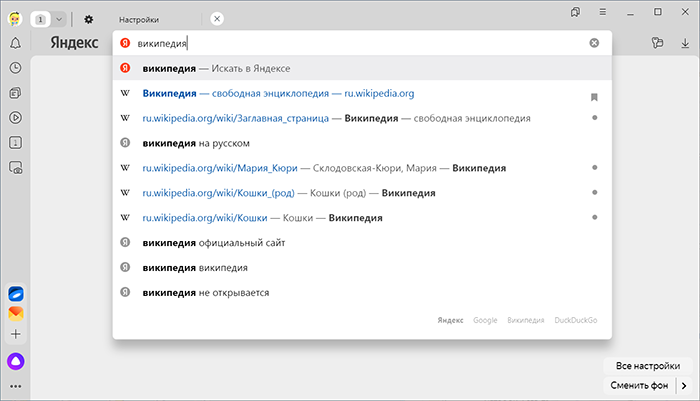
Task: Select suggestion википедия не открывается
Action: pyautogui.click(x=362, y=293)
